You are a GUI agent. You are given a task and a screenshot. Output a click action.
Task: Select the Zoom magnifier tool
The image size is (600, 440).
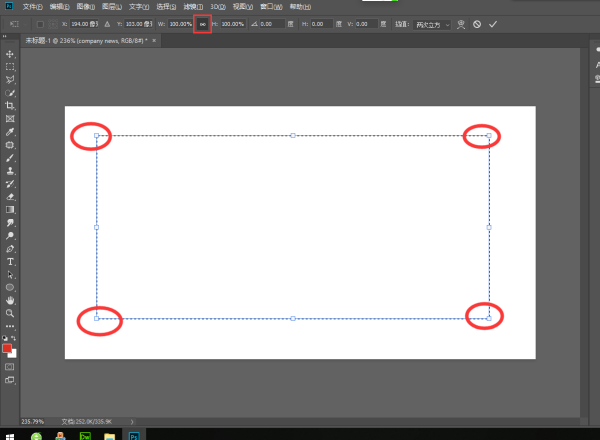10,313
